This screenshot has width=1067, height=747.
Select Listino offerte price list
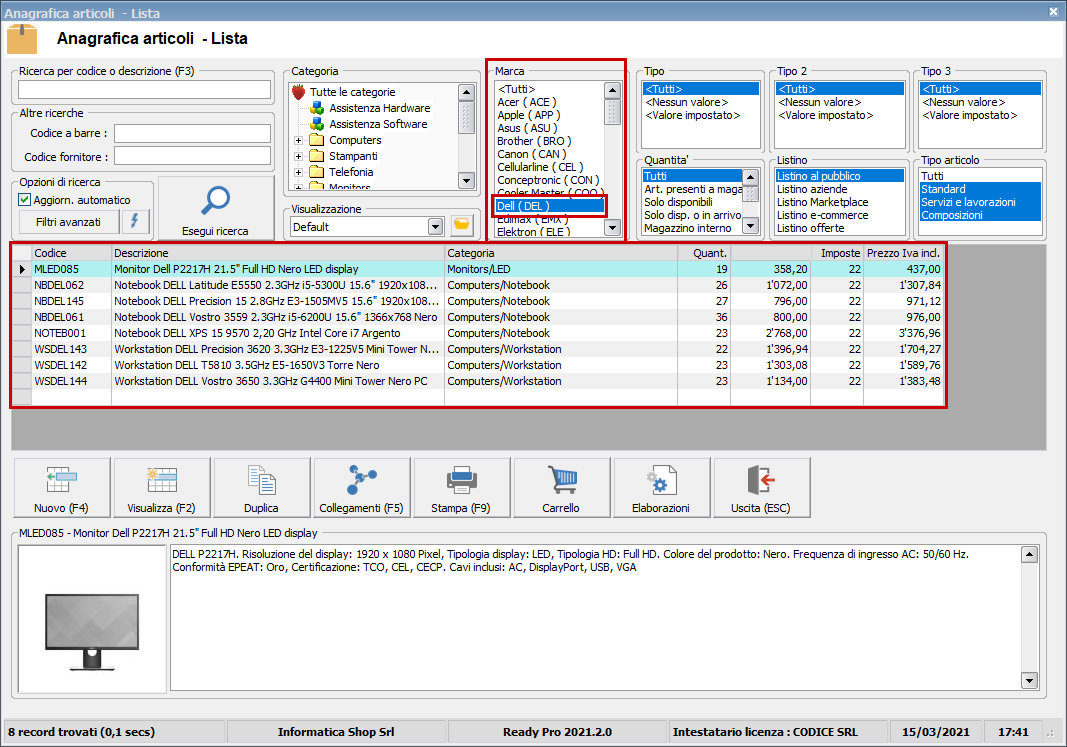point(810,228)
